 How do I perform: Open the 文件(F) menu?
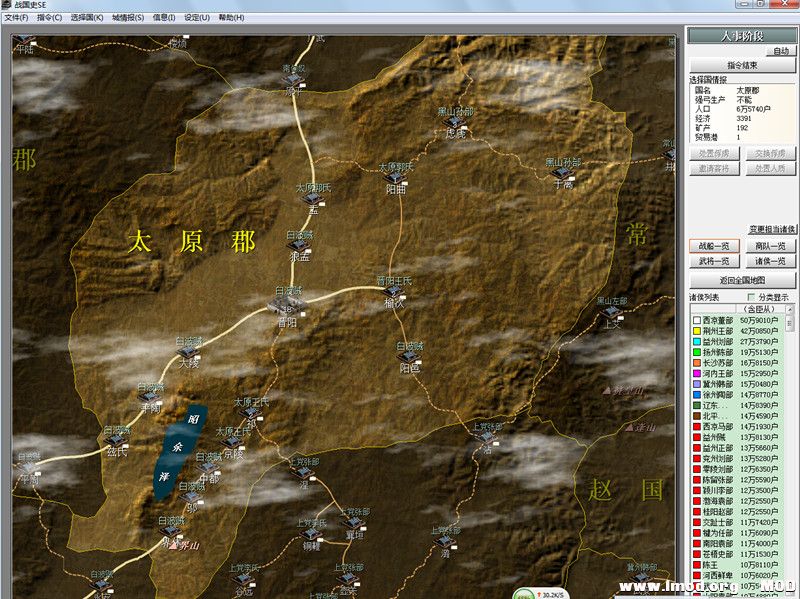click(x=17, y=18)
